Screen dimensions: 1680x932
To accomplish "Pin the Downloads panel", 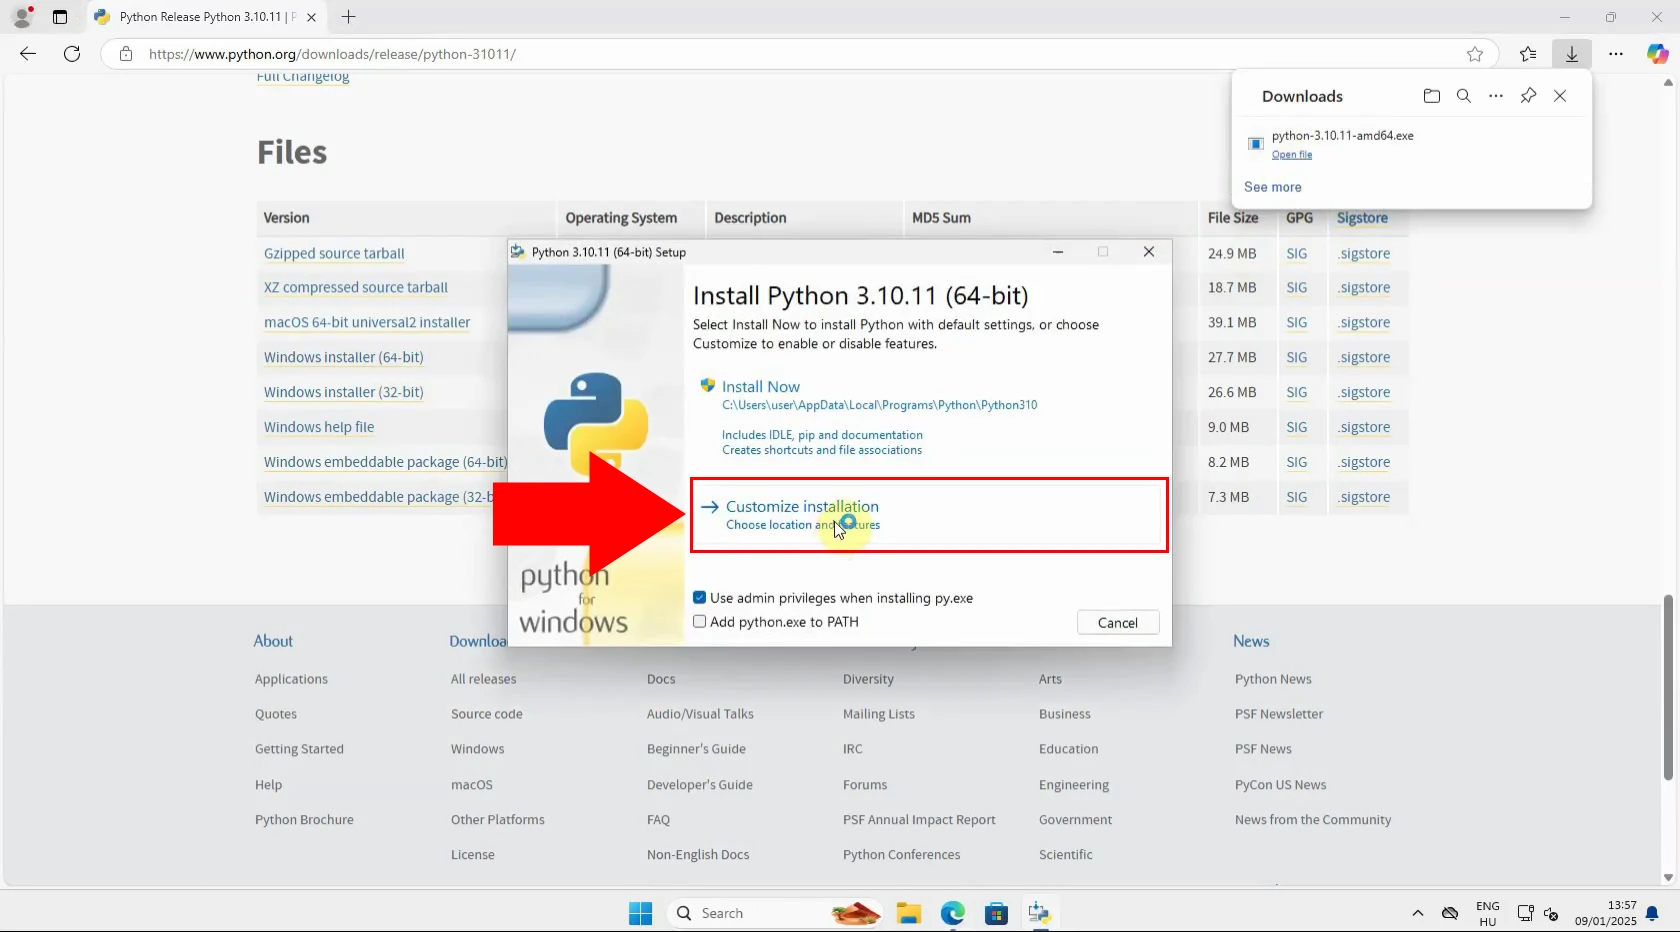I will 1528,96.
